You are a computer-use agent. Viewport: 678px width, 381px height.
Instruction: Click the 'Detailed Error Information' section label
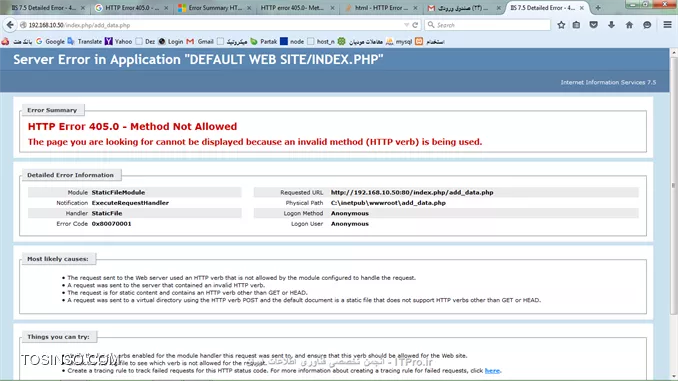pyautogui.click(x=70, y=175)
